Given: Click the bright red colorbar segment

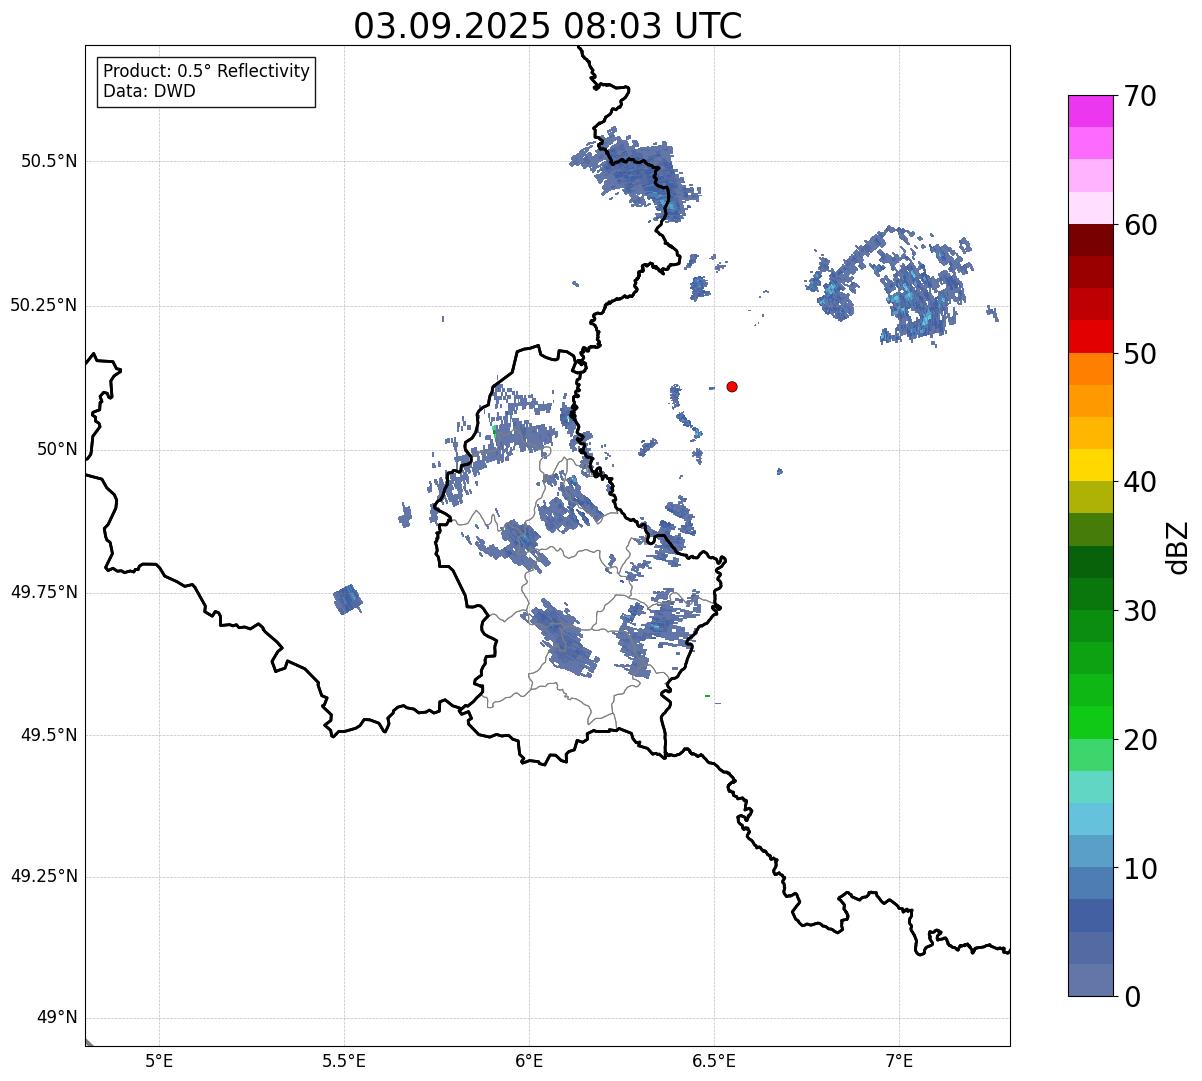Looking at the screenshot, I should click(1090, 337).
